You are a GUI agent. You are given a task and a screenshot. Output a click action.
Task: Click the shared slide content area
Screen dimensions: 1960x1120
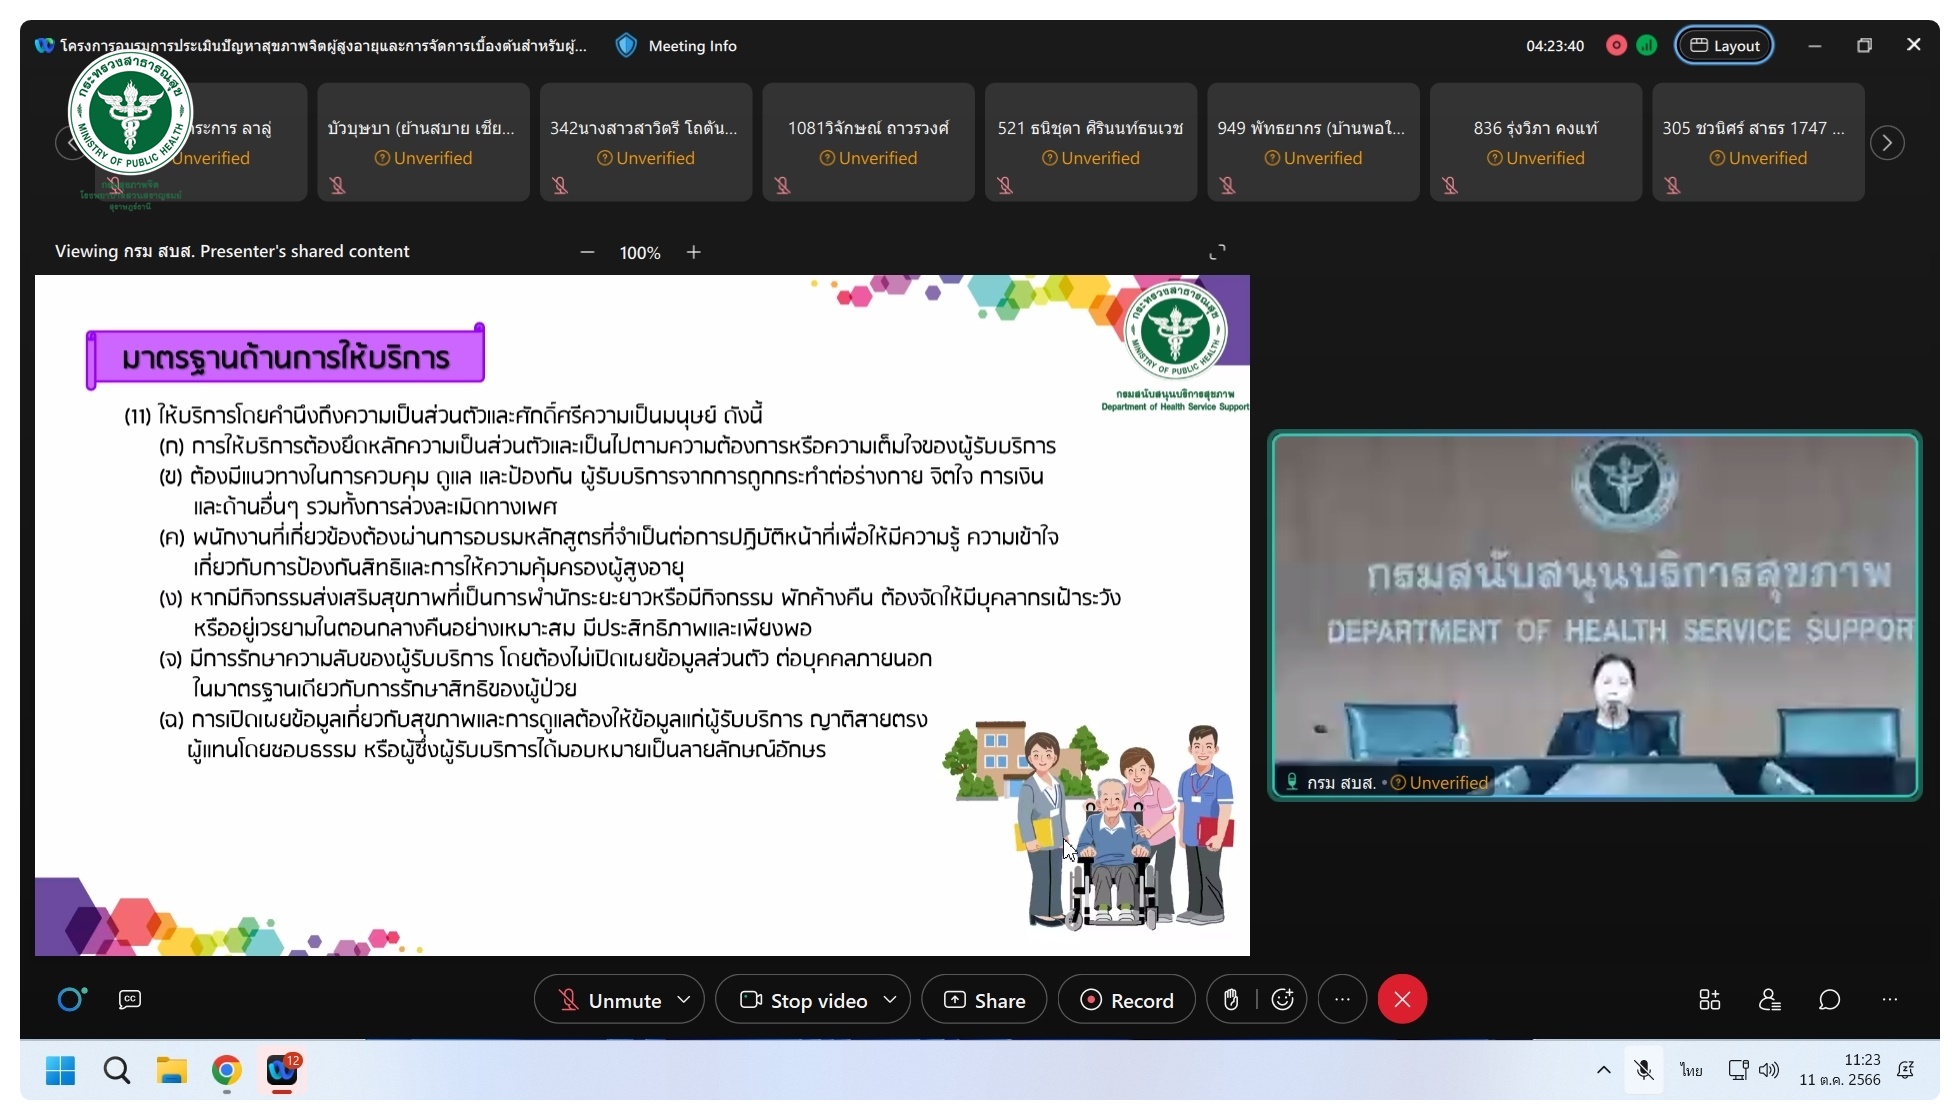(642, 615)
